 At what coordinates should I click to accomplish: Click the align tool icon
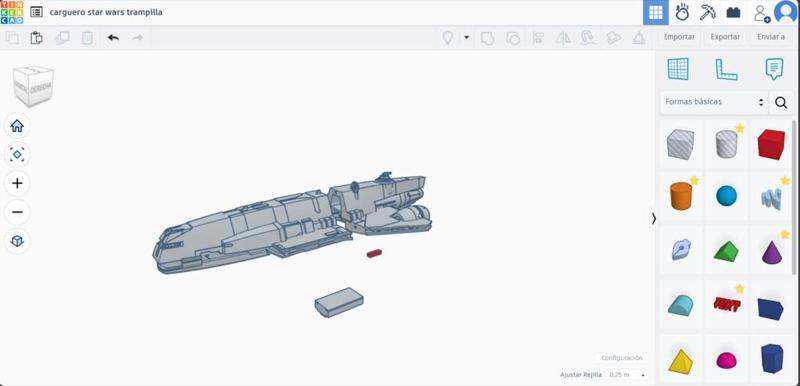coord(538,38)
